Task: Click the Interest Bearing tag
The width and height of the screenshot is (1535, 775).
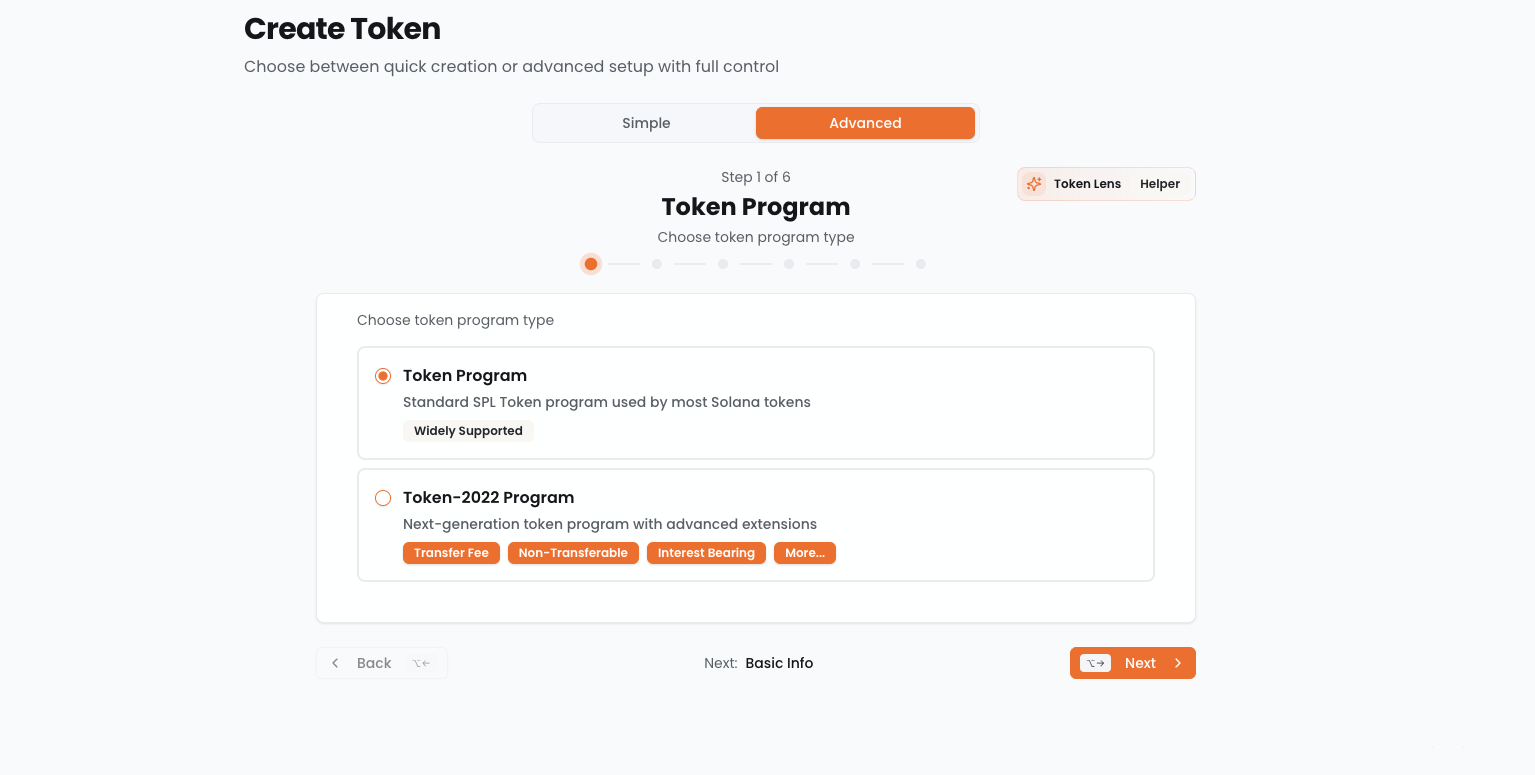Action: click(706, 553)
